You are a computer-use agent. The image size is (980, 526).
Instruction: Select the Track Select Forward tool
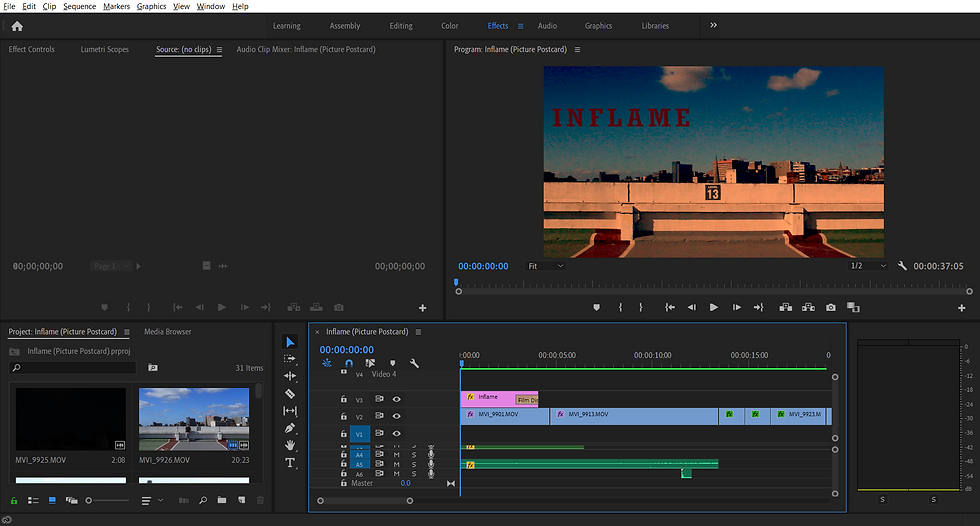point(290,359)
